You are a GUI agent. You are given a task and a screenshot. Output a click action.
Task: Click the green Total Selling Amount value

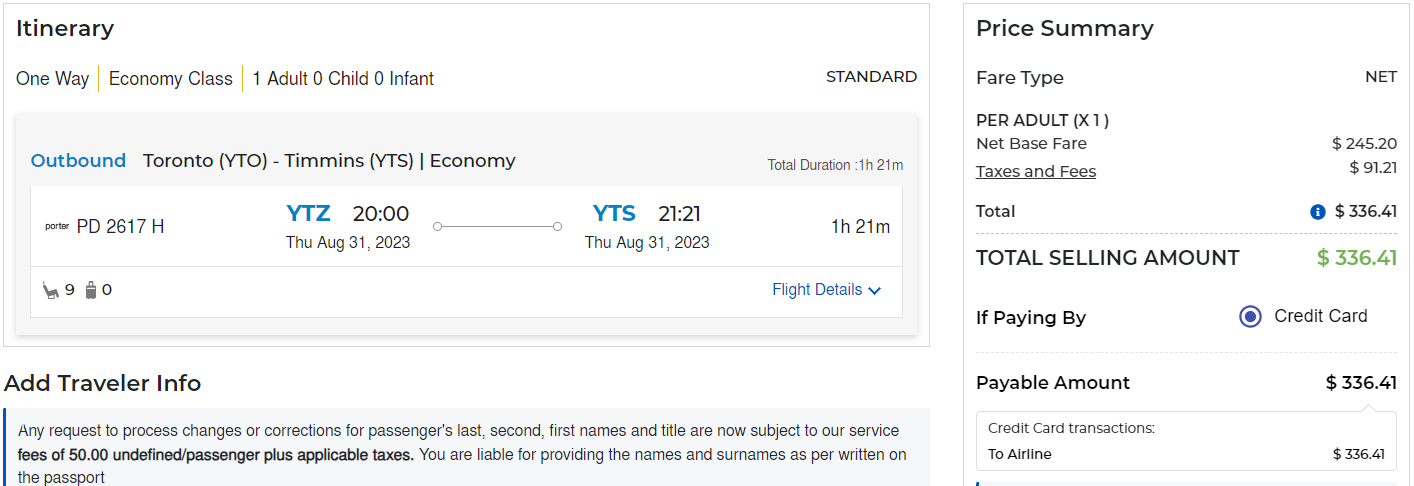pyautogui.click(x=1356, y=258)
